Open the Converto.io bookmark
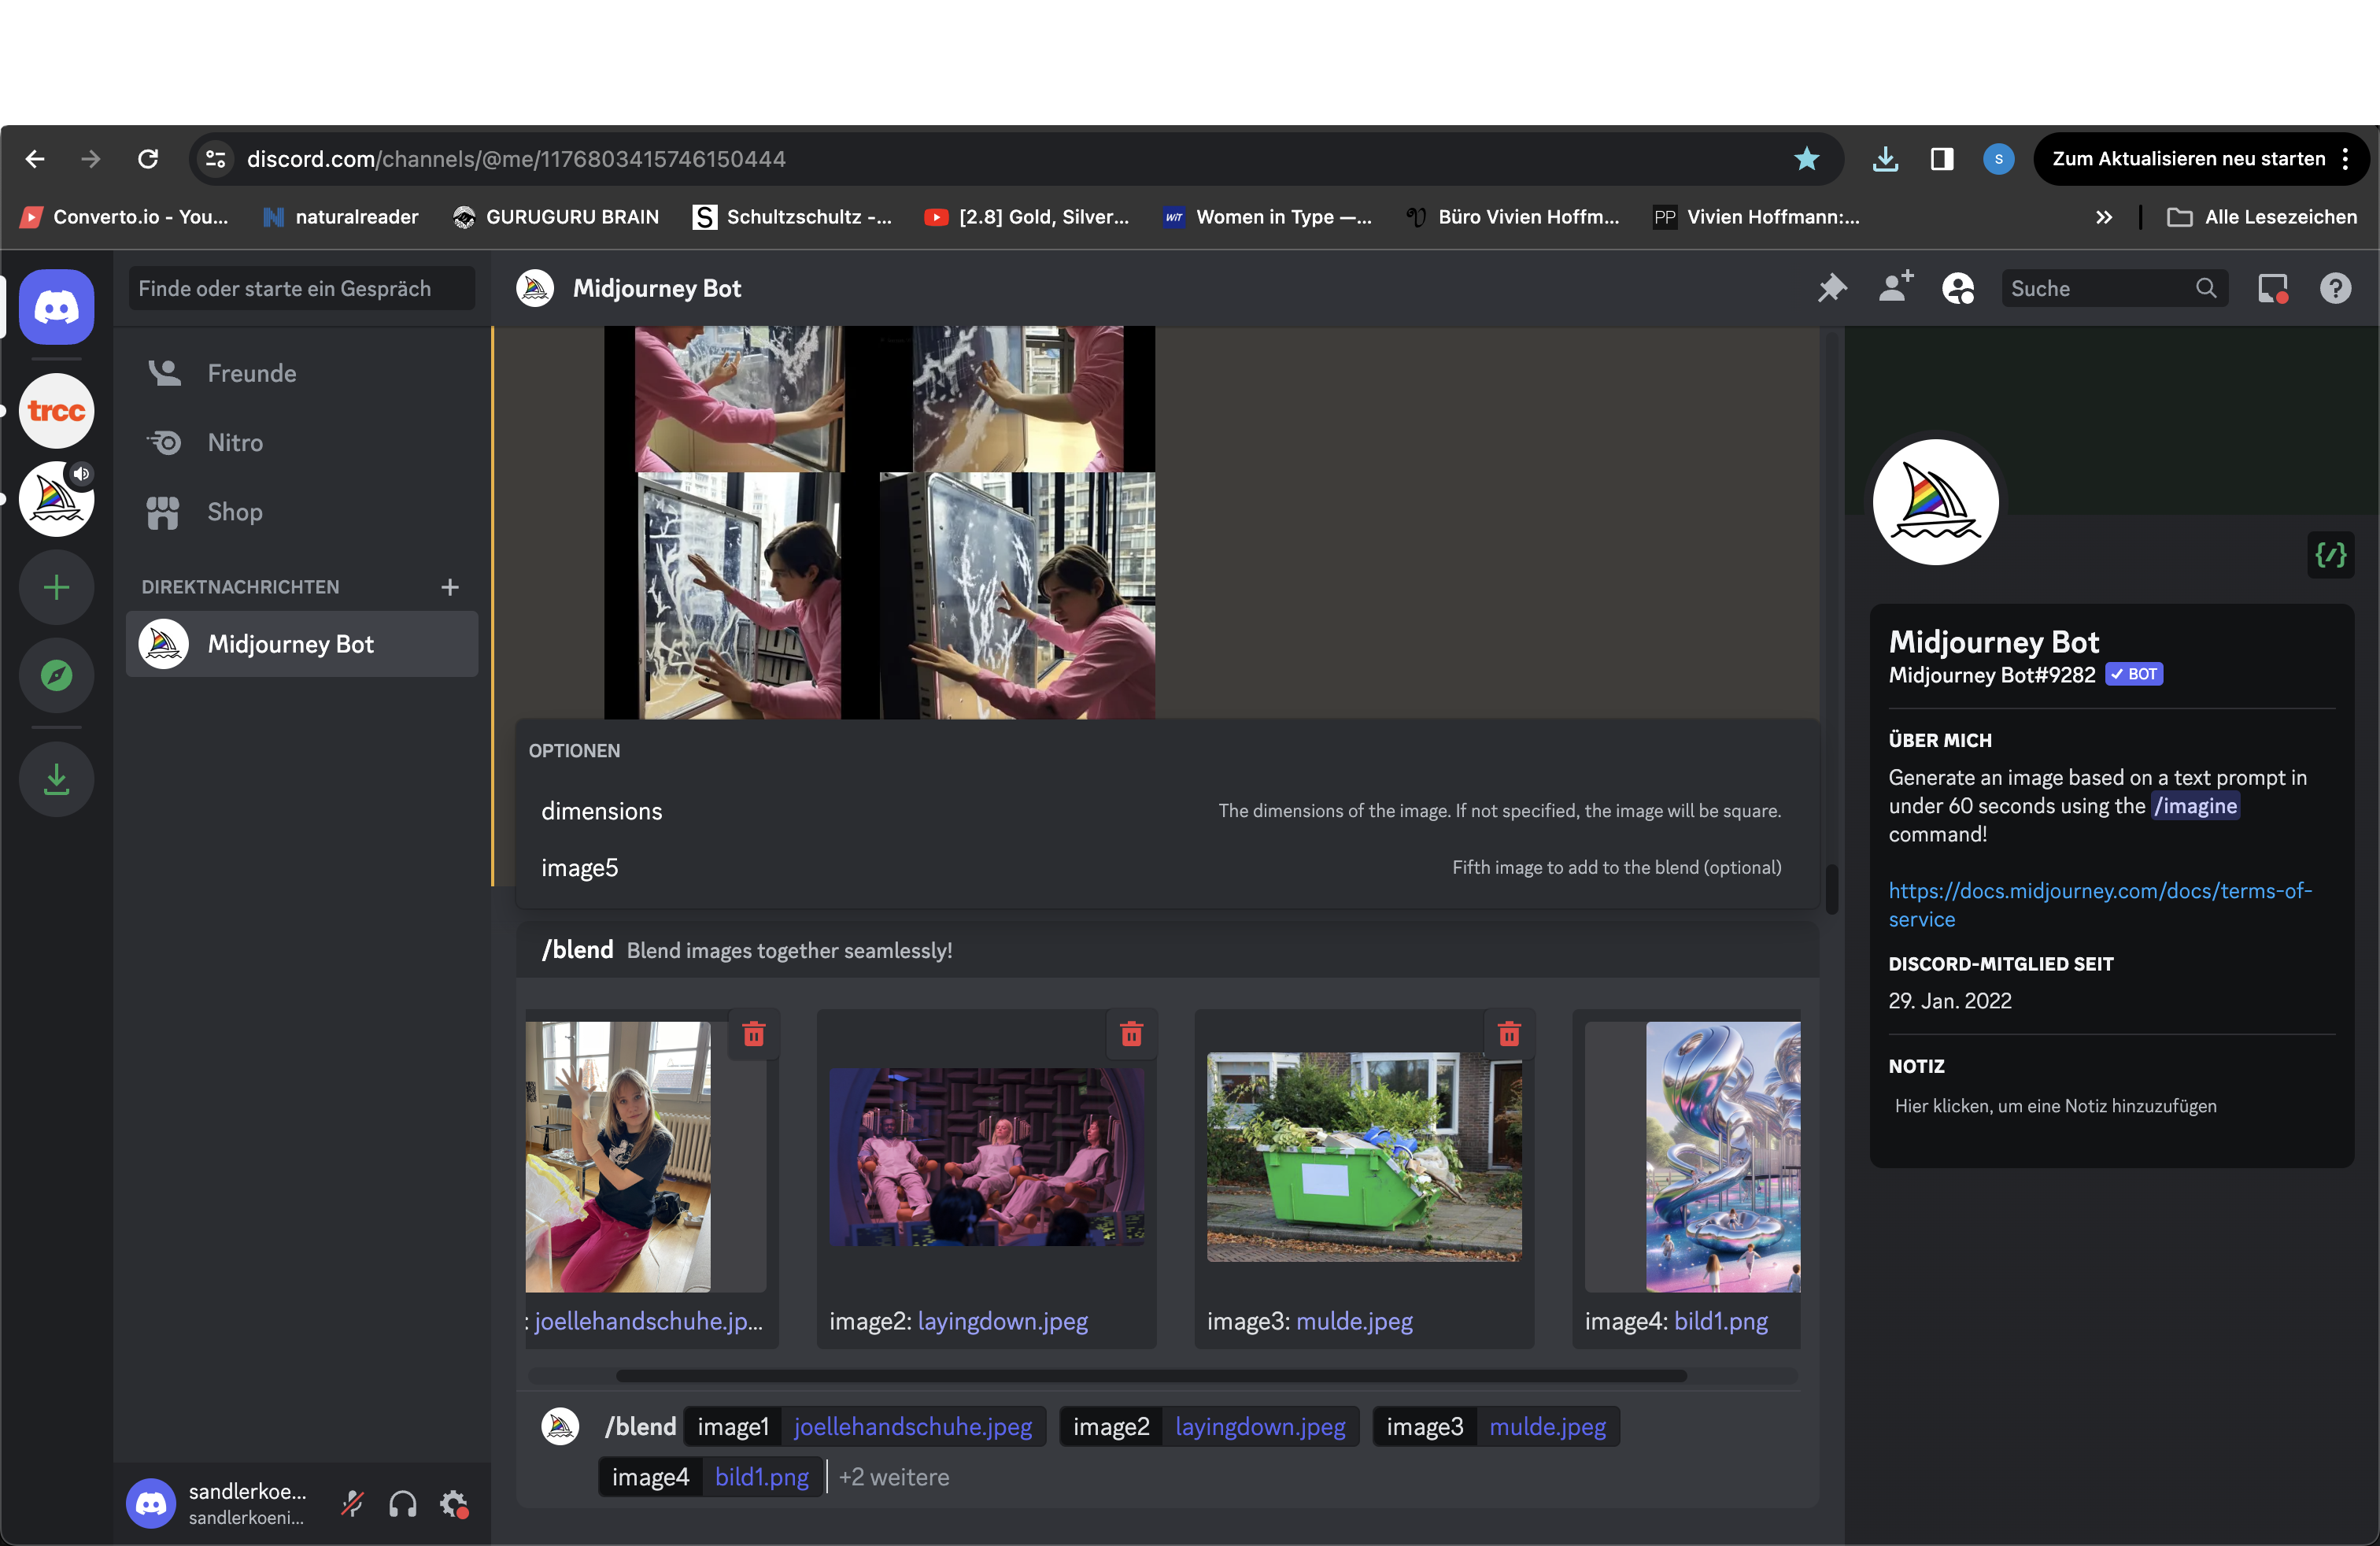The height and width of the screenshot is (1546, 2380). 125,217
